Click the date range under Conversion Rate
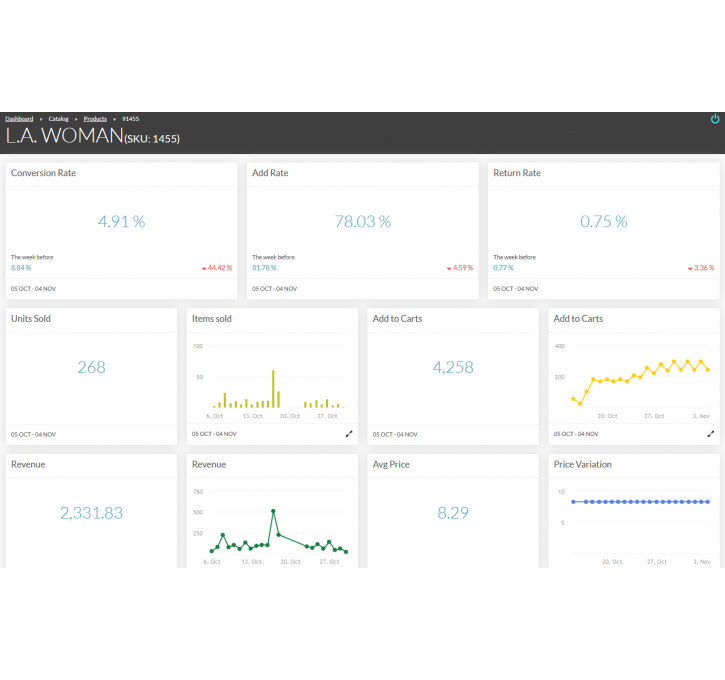Screen dimensions: 725x680 coord(33,288)
